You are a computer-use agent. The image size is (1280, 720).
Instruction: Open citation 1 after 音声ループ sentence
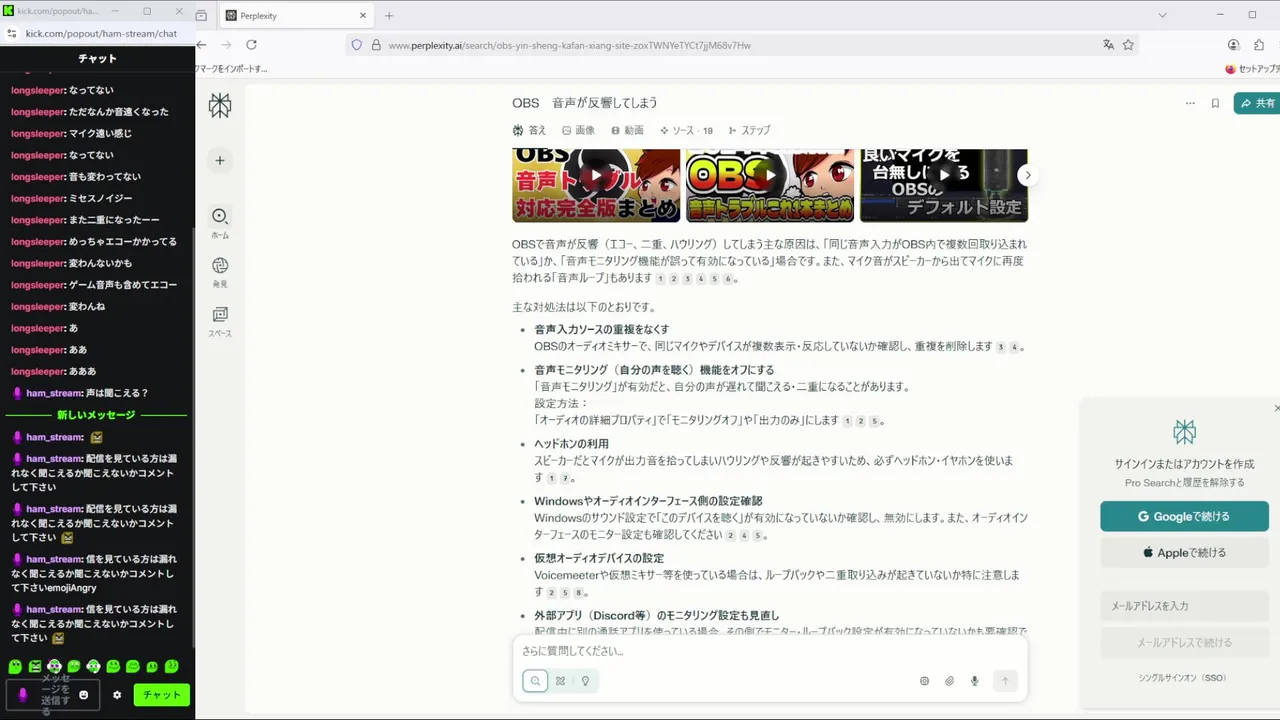coord(660,278)
